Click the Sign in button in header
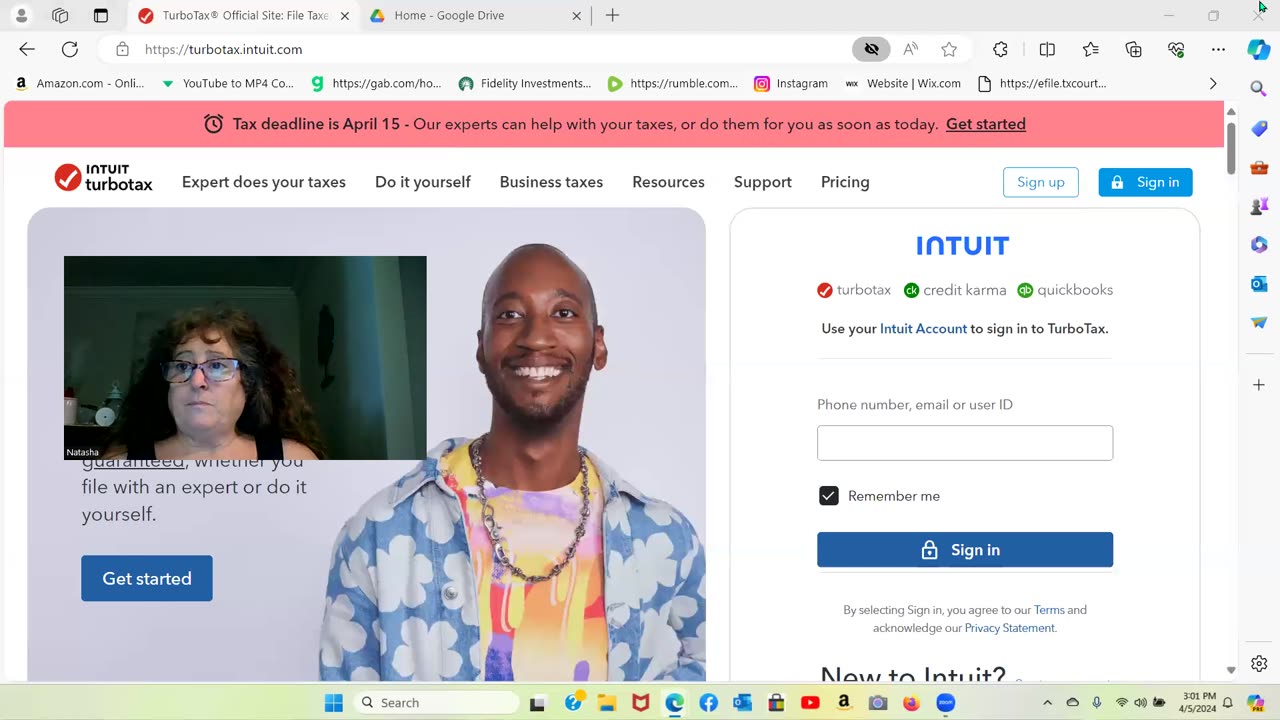 coord(1145,182)
